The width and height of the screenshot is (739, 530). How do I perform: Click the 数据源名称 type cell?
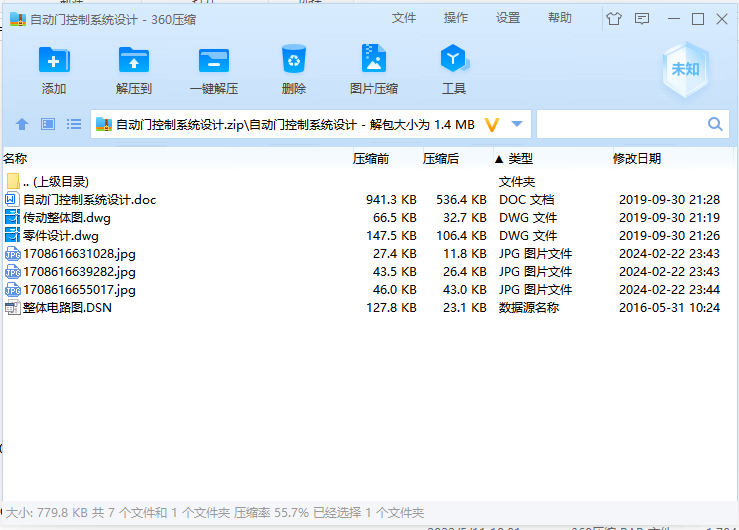pyautogui.click(x=529, y=308)
